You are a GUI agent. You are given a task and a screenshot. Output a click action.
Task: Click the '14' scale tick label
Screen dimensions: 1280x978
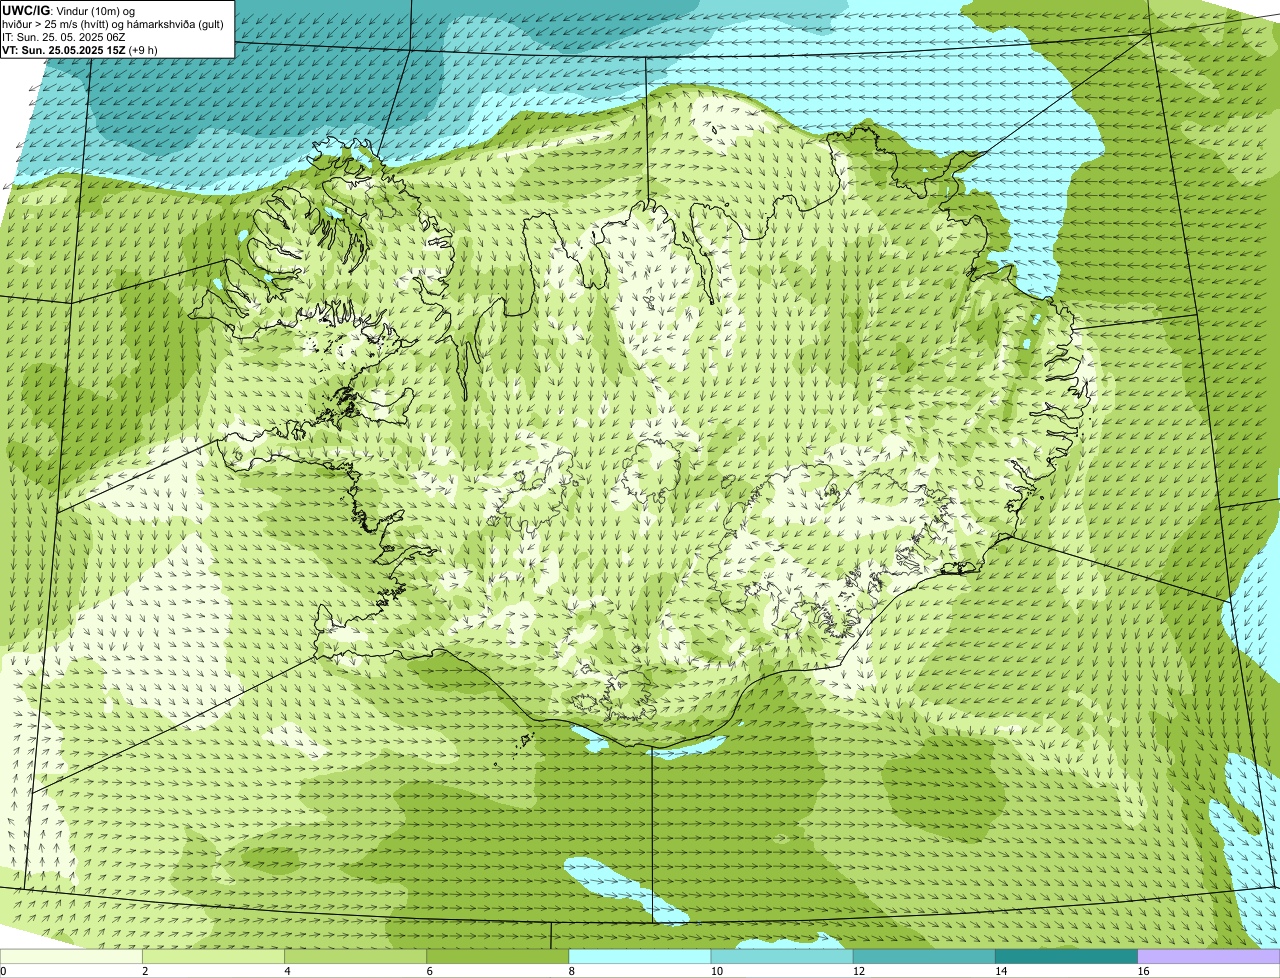1000,971
